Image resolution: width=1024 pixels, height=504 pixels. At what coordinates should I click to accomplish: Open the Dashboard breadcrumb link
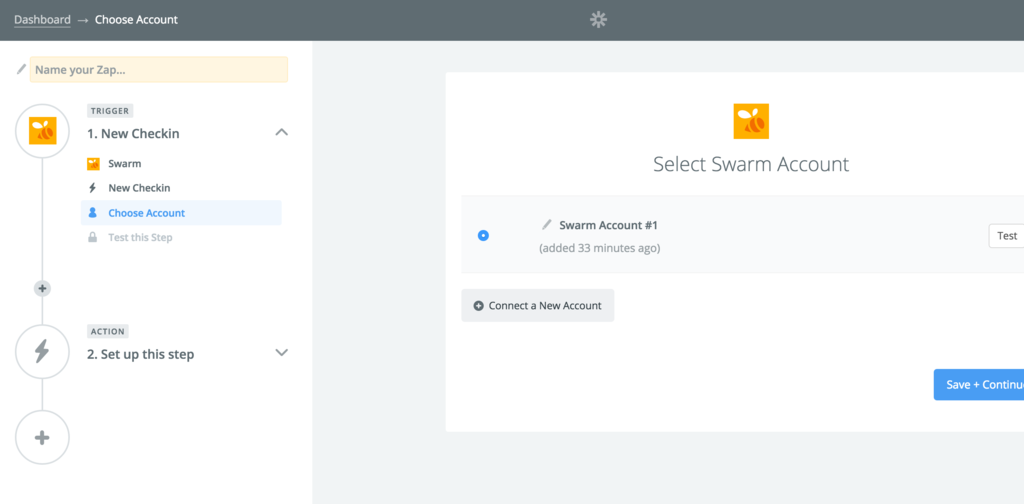click(42, 20)
